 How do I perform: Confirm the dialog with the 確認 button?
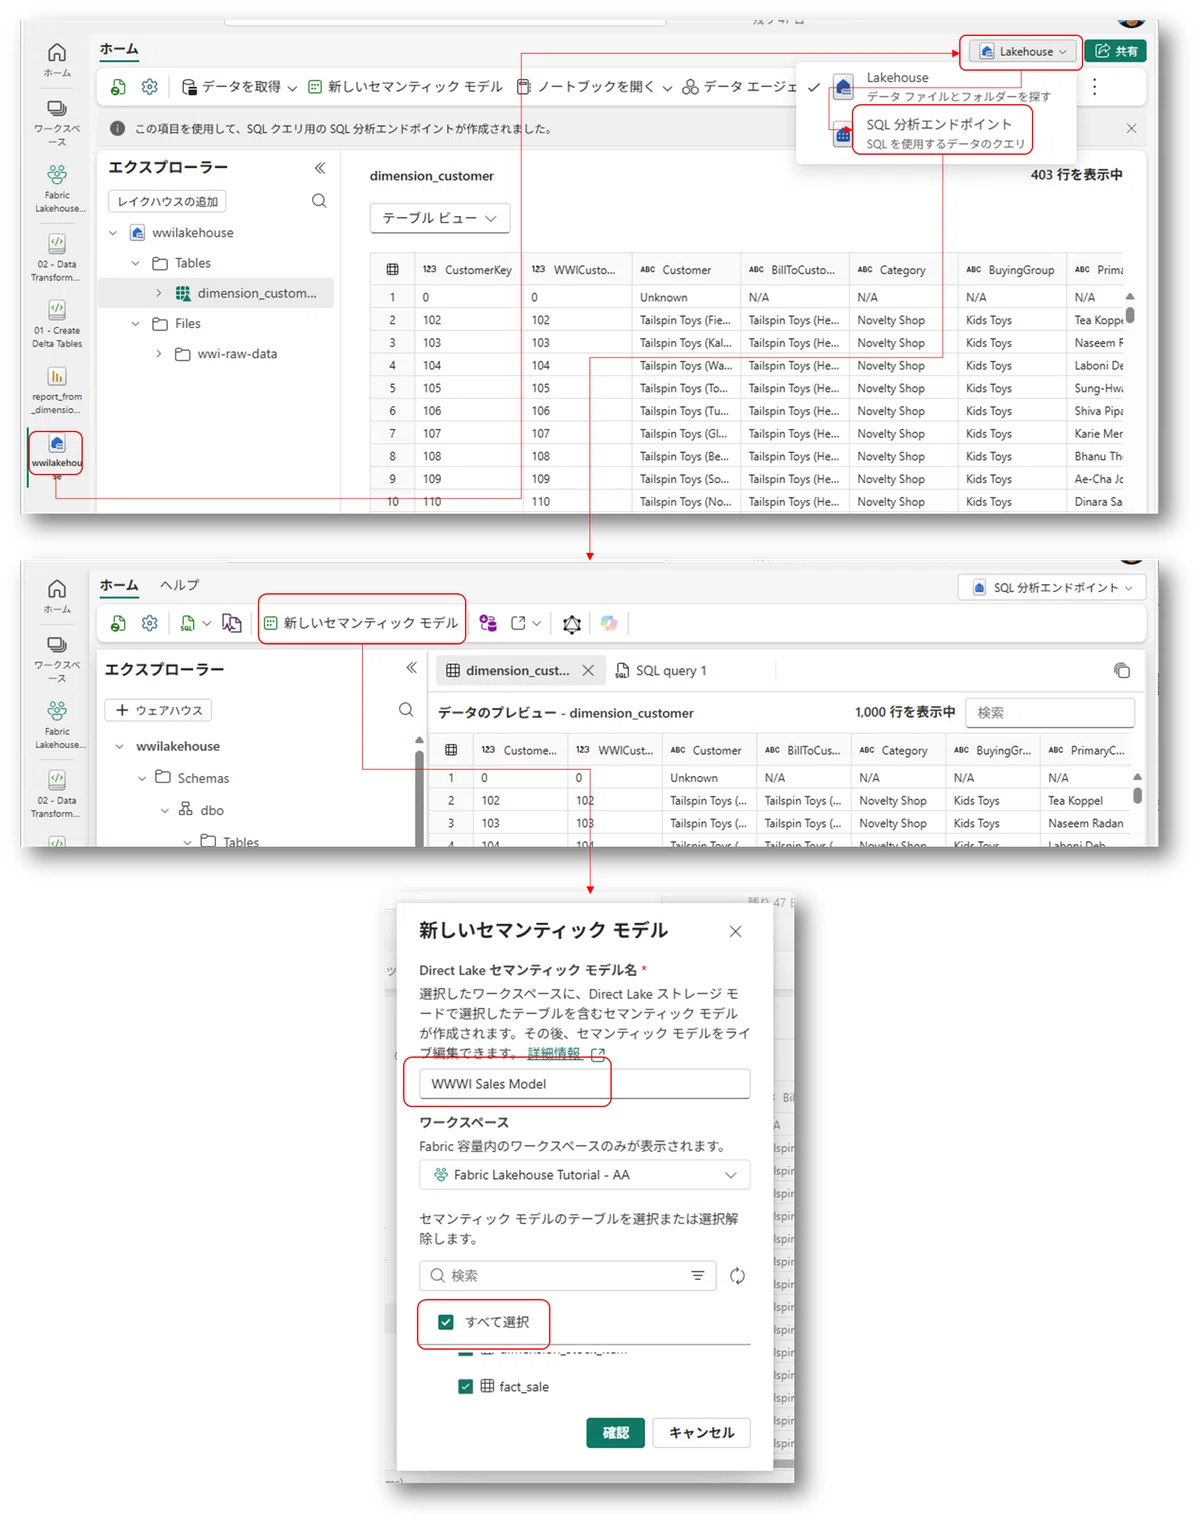tap(615, 1433)
